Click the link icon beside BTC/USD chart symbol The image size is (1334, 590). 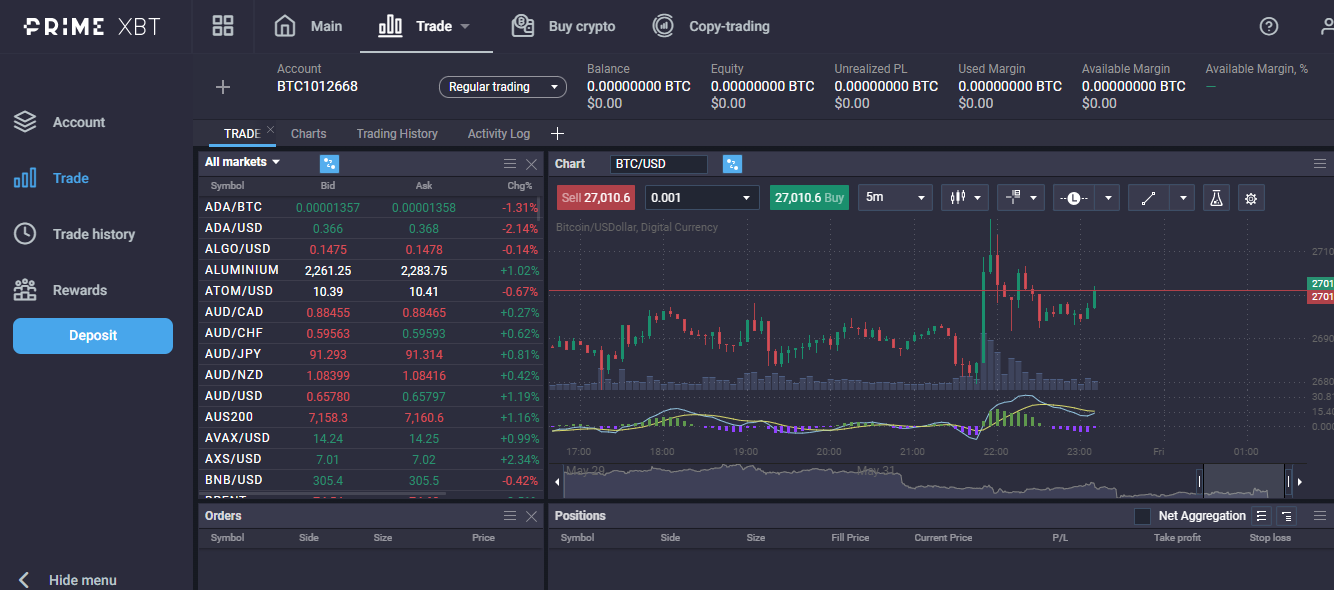click(732, 164)
